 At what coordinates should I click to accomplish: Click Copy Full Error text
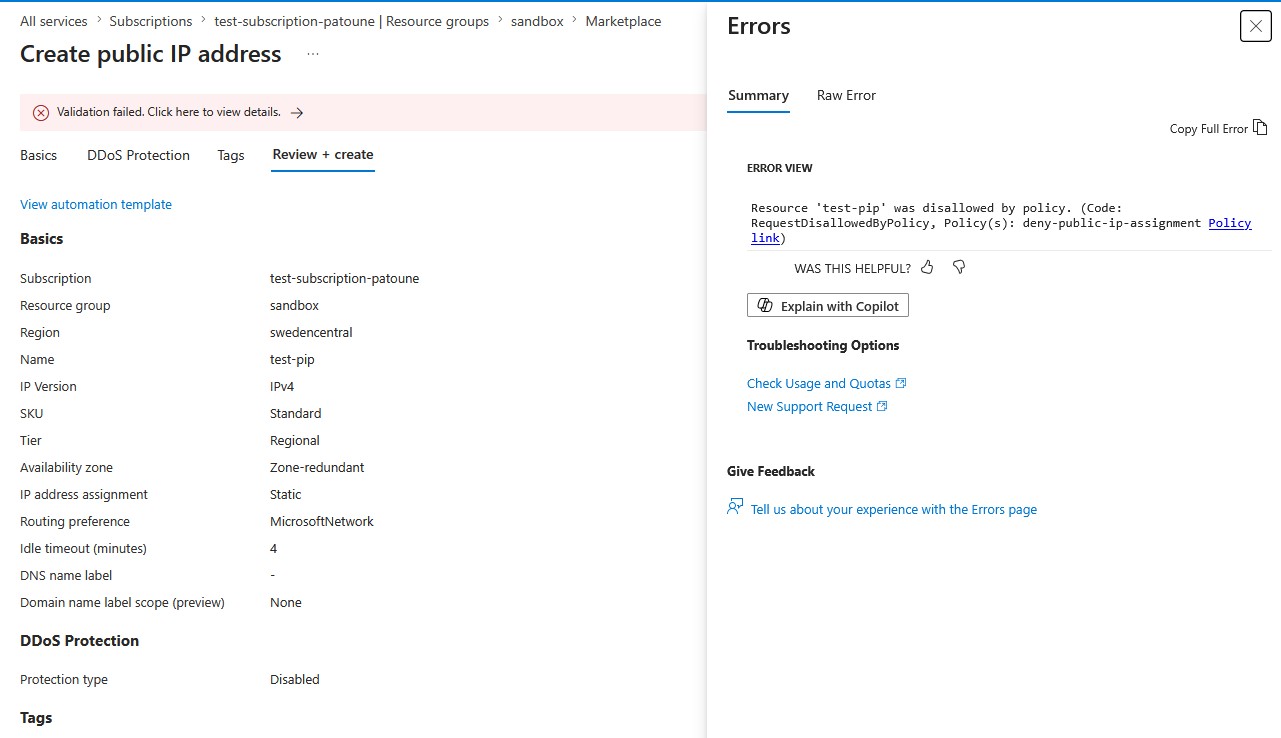click(1209, 128)
